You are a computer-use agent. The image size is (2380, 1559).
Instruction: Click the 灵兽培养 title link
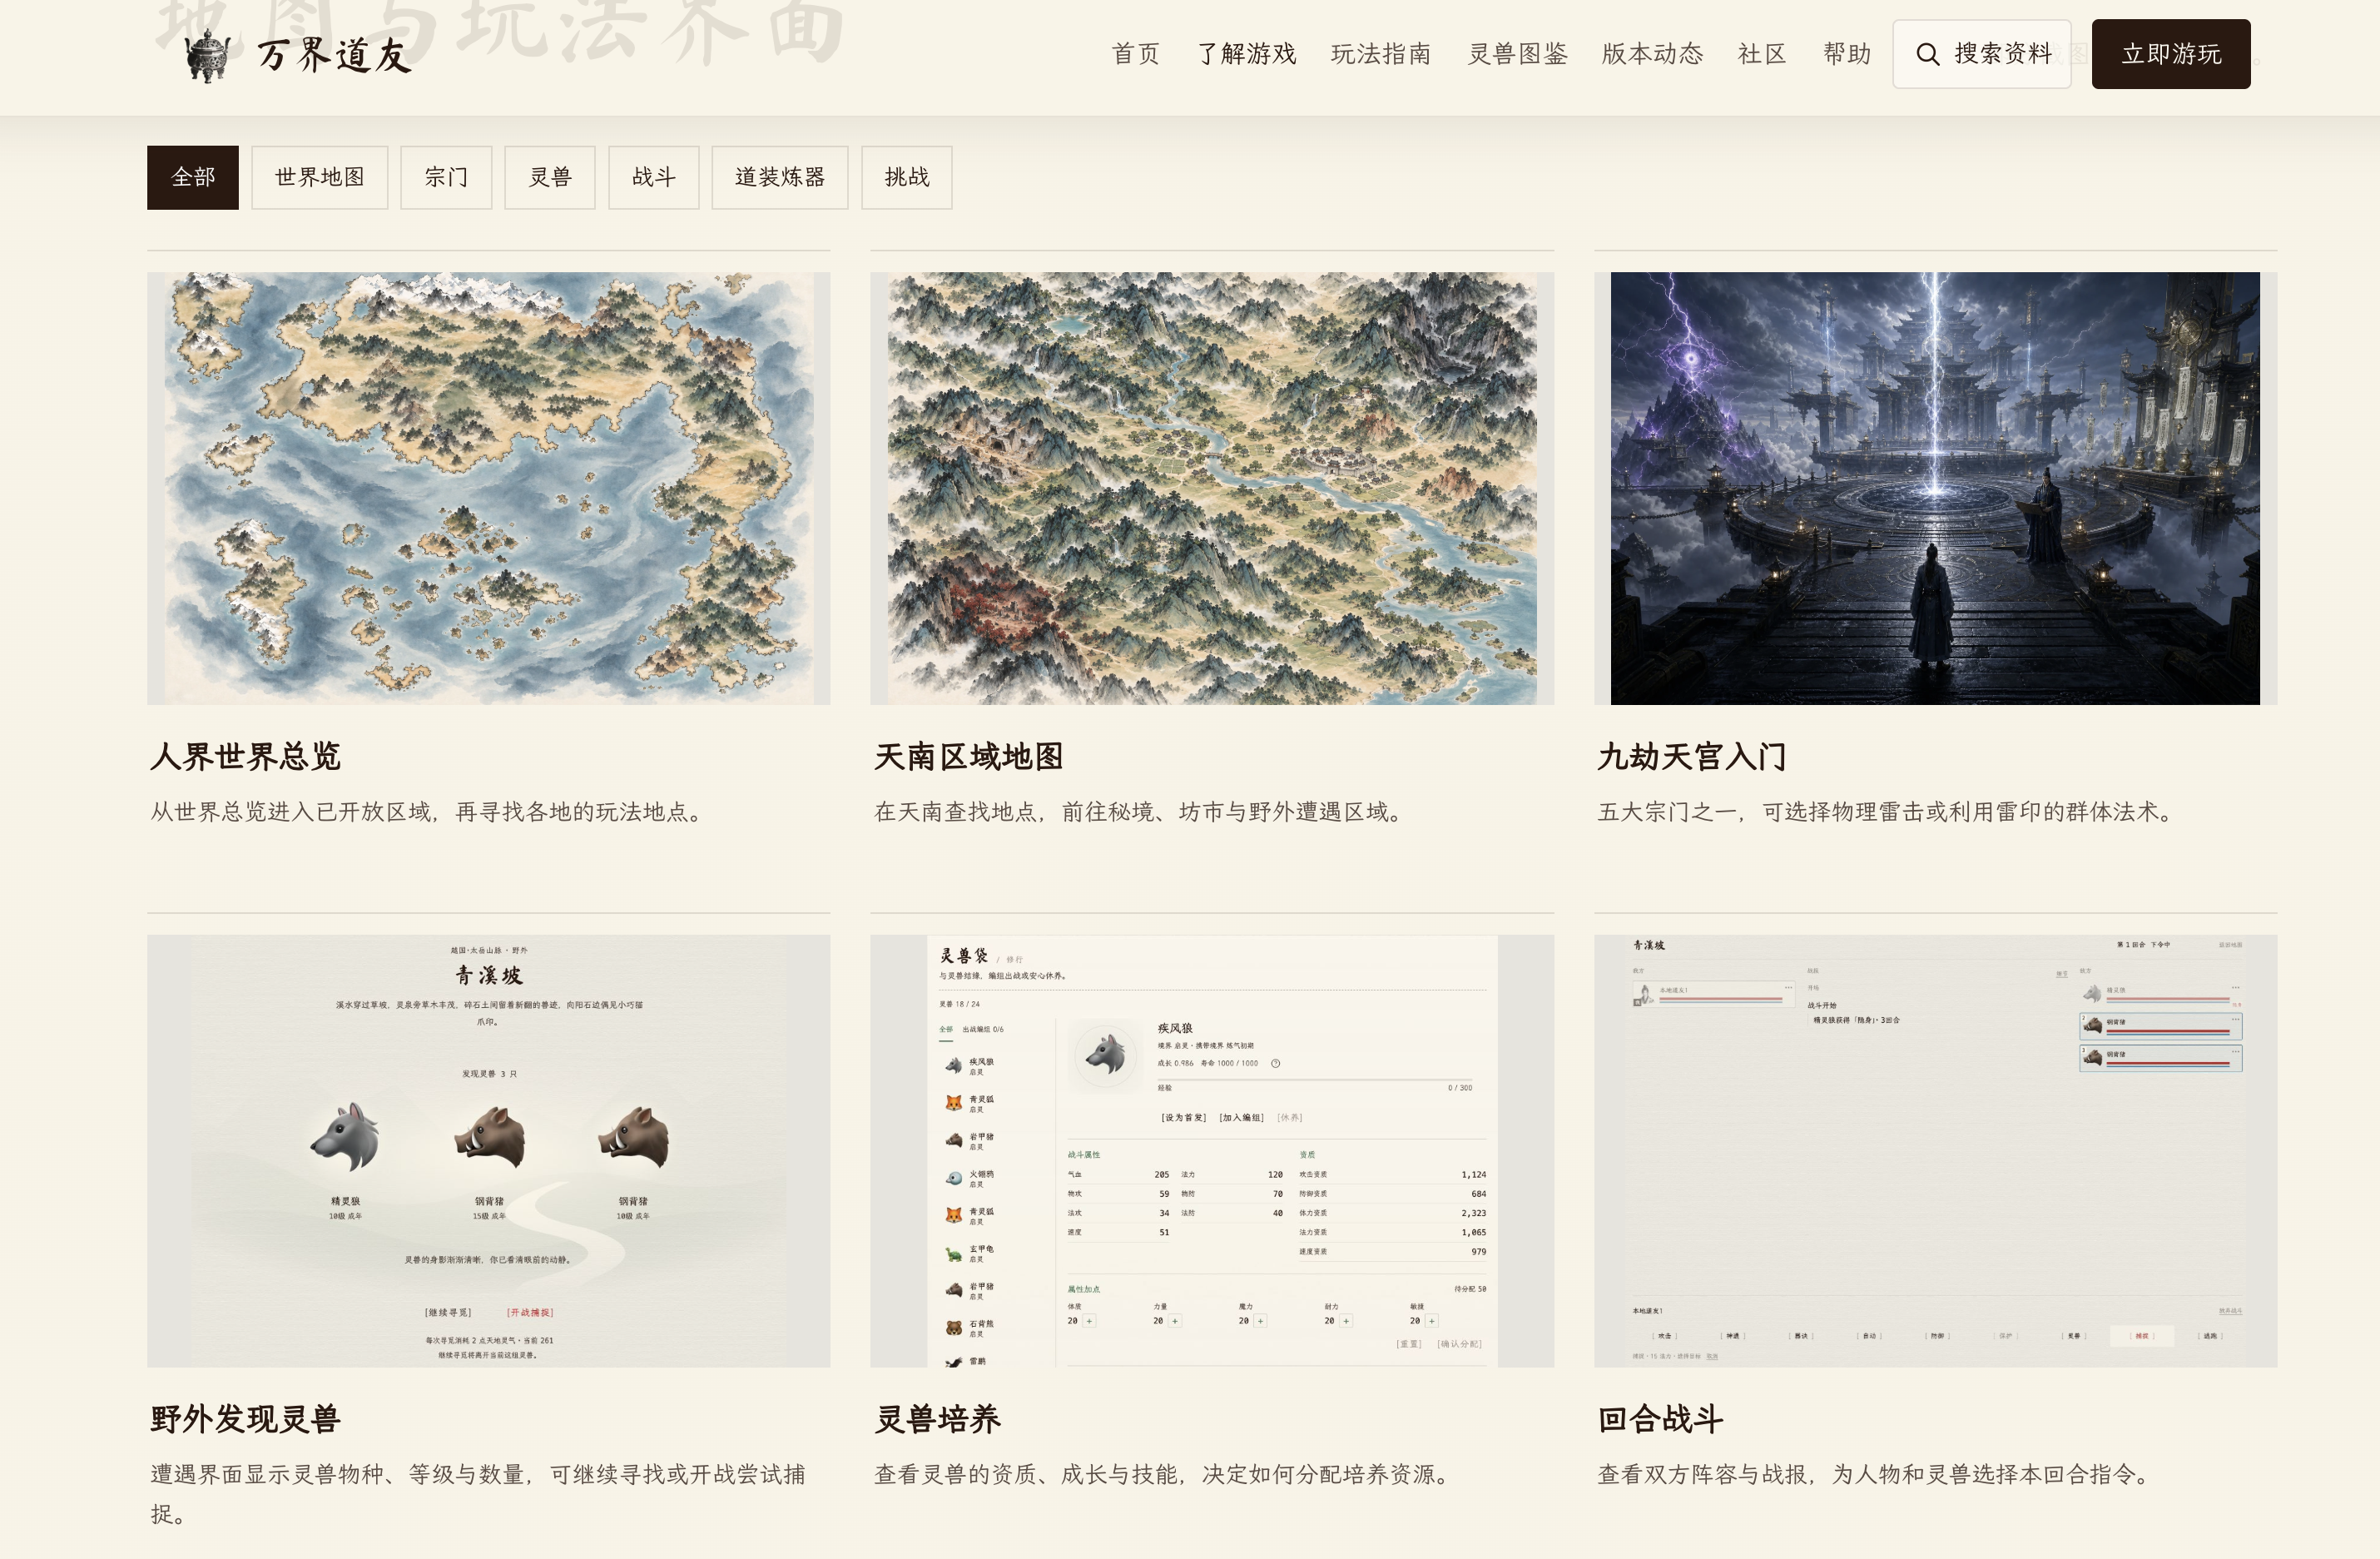click(x=937, y=1419)
